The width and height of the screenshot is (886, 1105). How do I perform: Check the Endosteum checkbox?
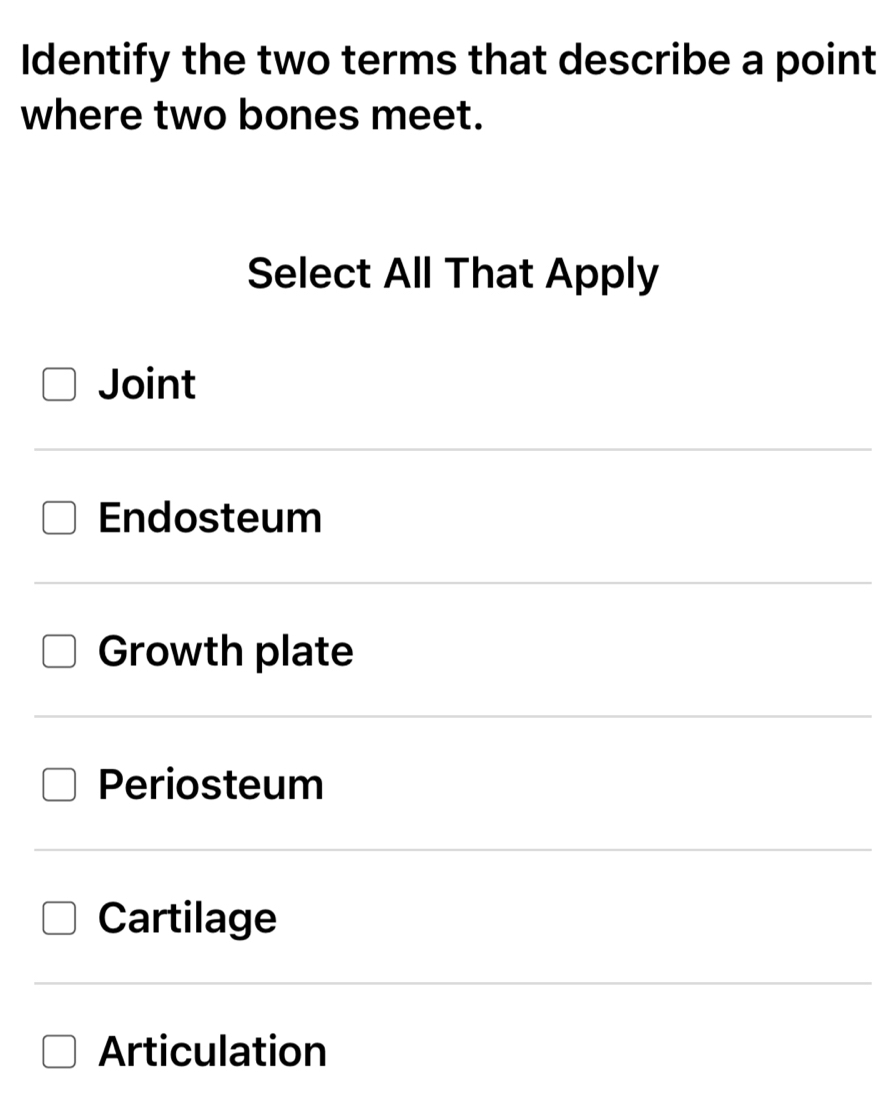click(58, 518)
